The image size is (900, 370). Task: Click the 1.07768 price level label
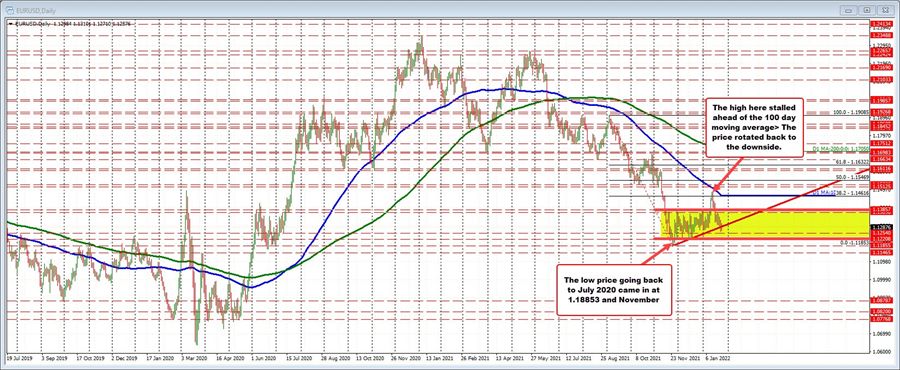tap(881, 319)
